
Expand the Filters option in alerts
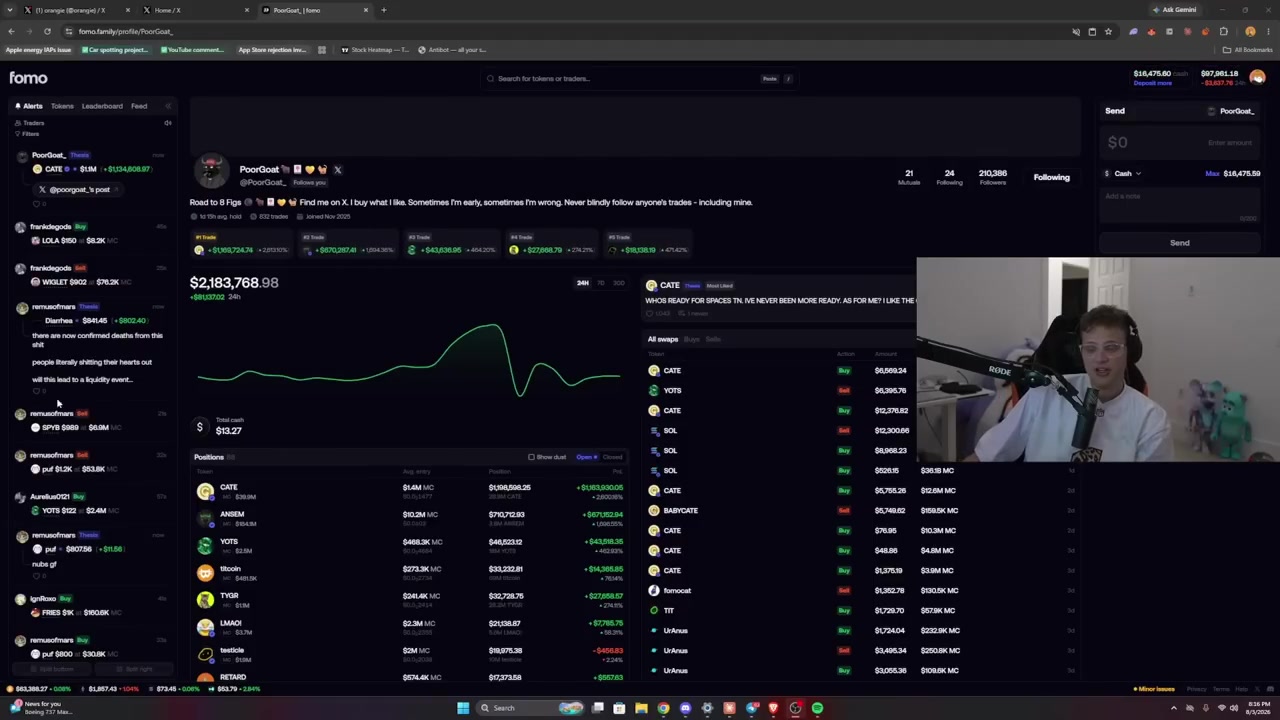point(27,134)
